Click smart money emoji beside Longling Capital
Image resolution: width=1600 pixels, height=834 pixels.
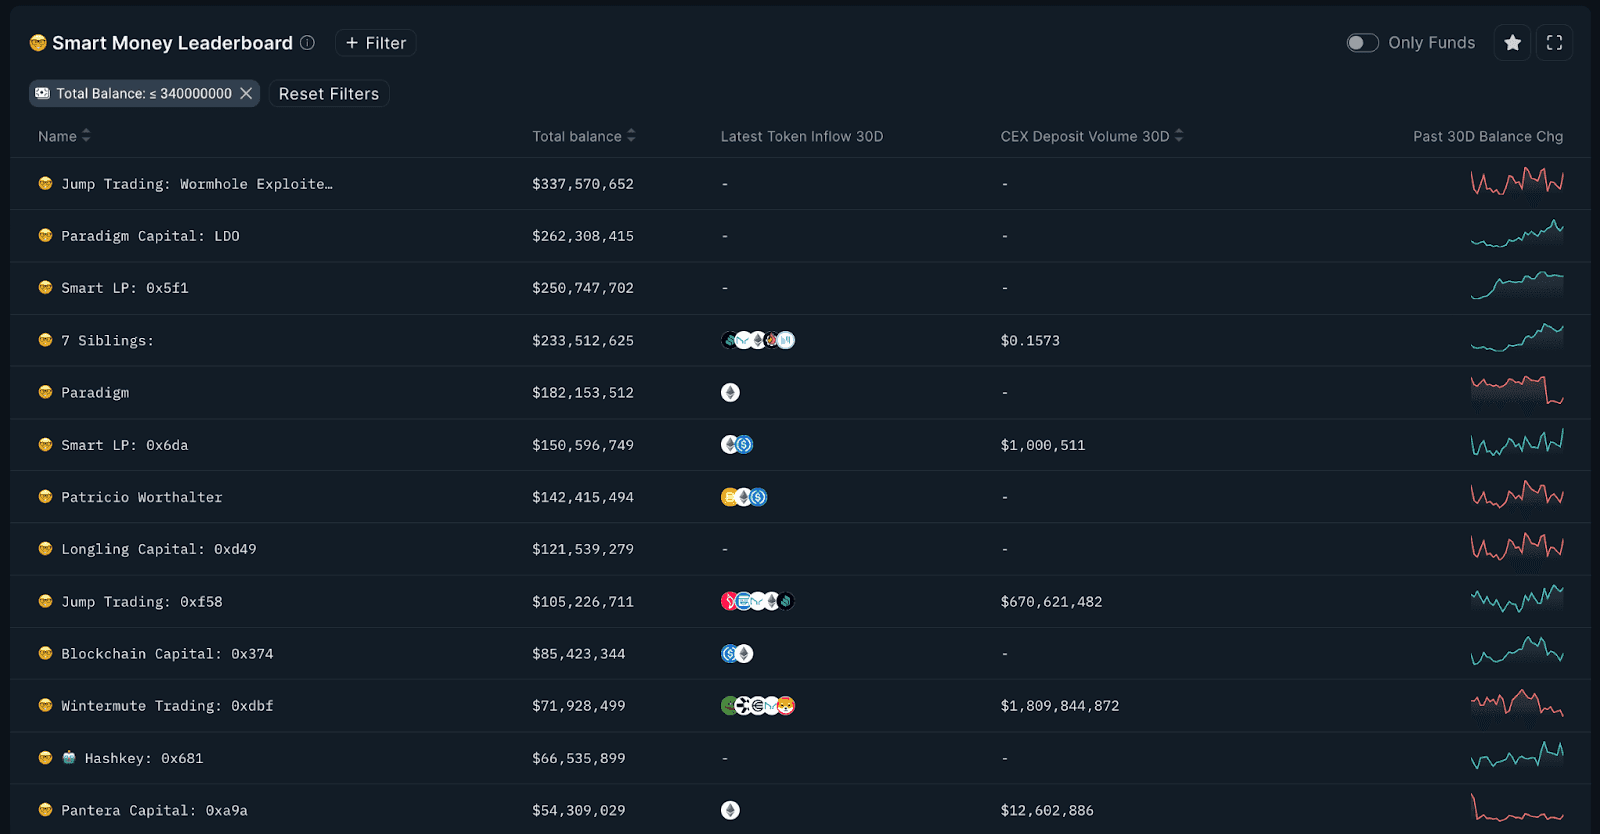[x=45, y=549]
